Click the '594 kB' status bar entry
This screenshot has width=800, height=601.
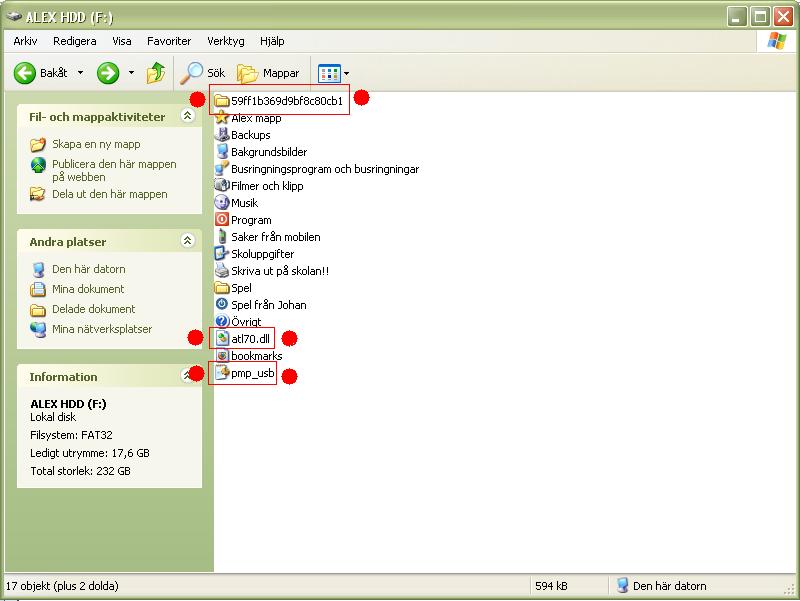click(x=551, y=586)
